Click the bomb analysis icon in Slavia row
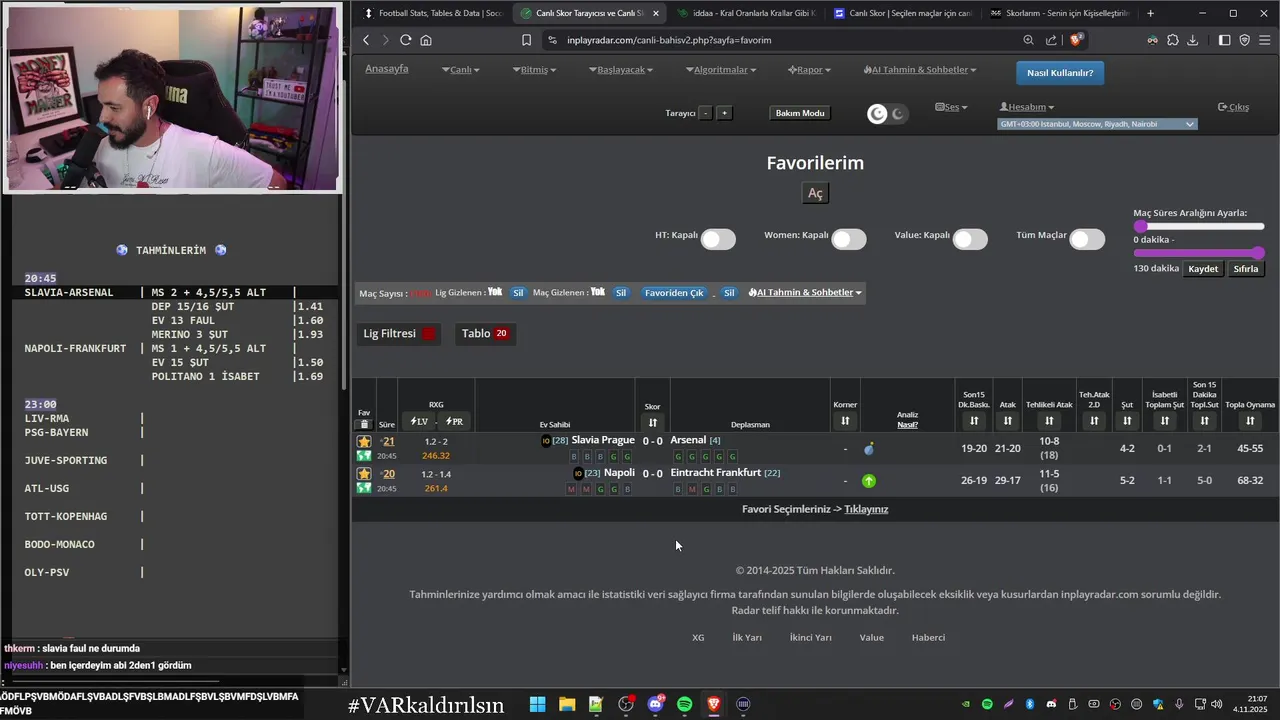 click(x=869, y=449)
